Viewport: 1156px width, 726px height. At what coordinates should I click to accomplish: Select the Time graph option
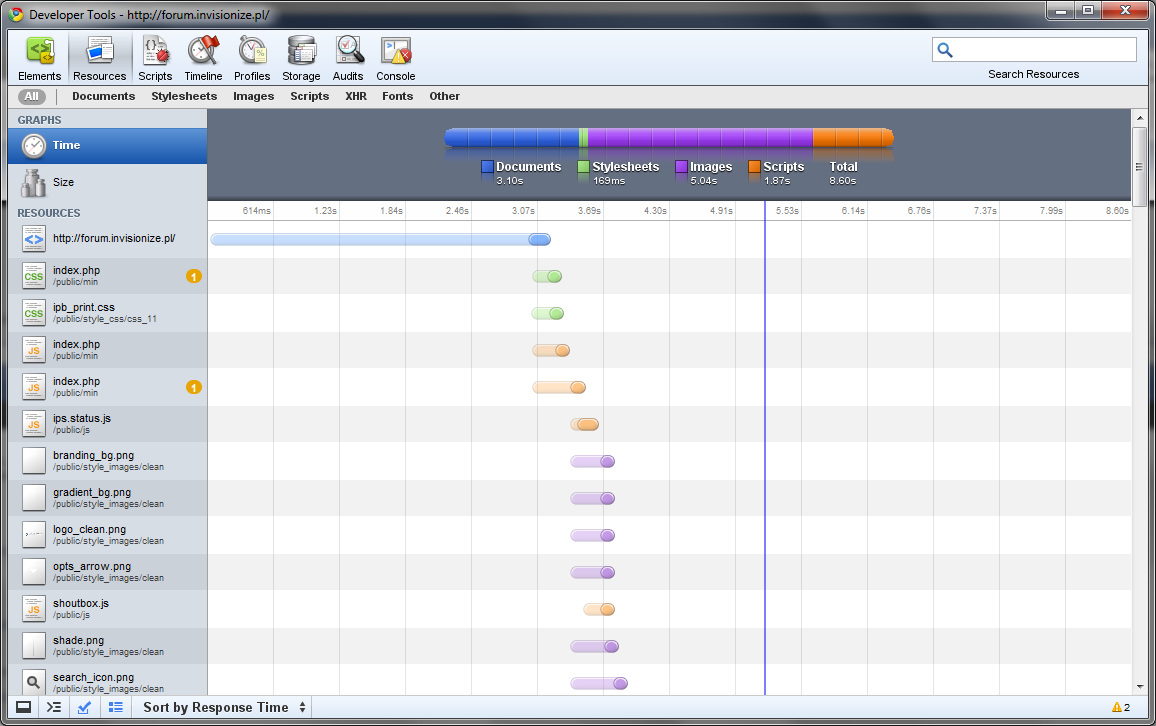click(x=66, y=145)
